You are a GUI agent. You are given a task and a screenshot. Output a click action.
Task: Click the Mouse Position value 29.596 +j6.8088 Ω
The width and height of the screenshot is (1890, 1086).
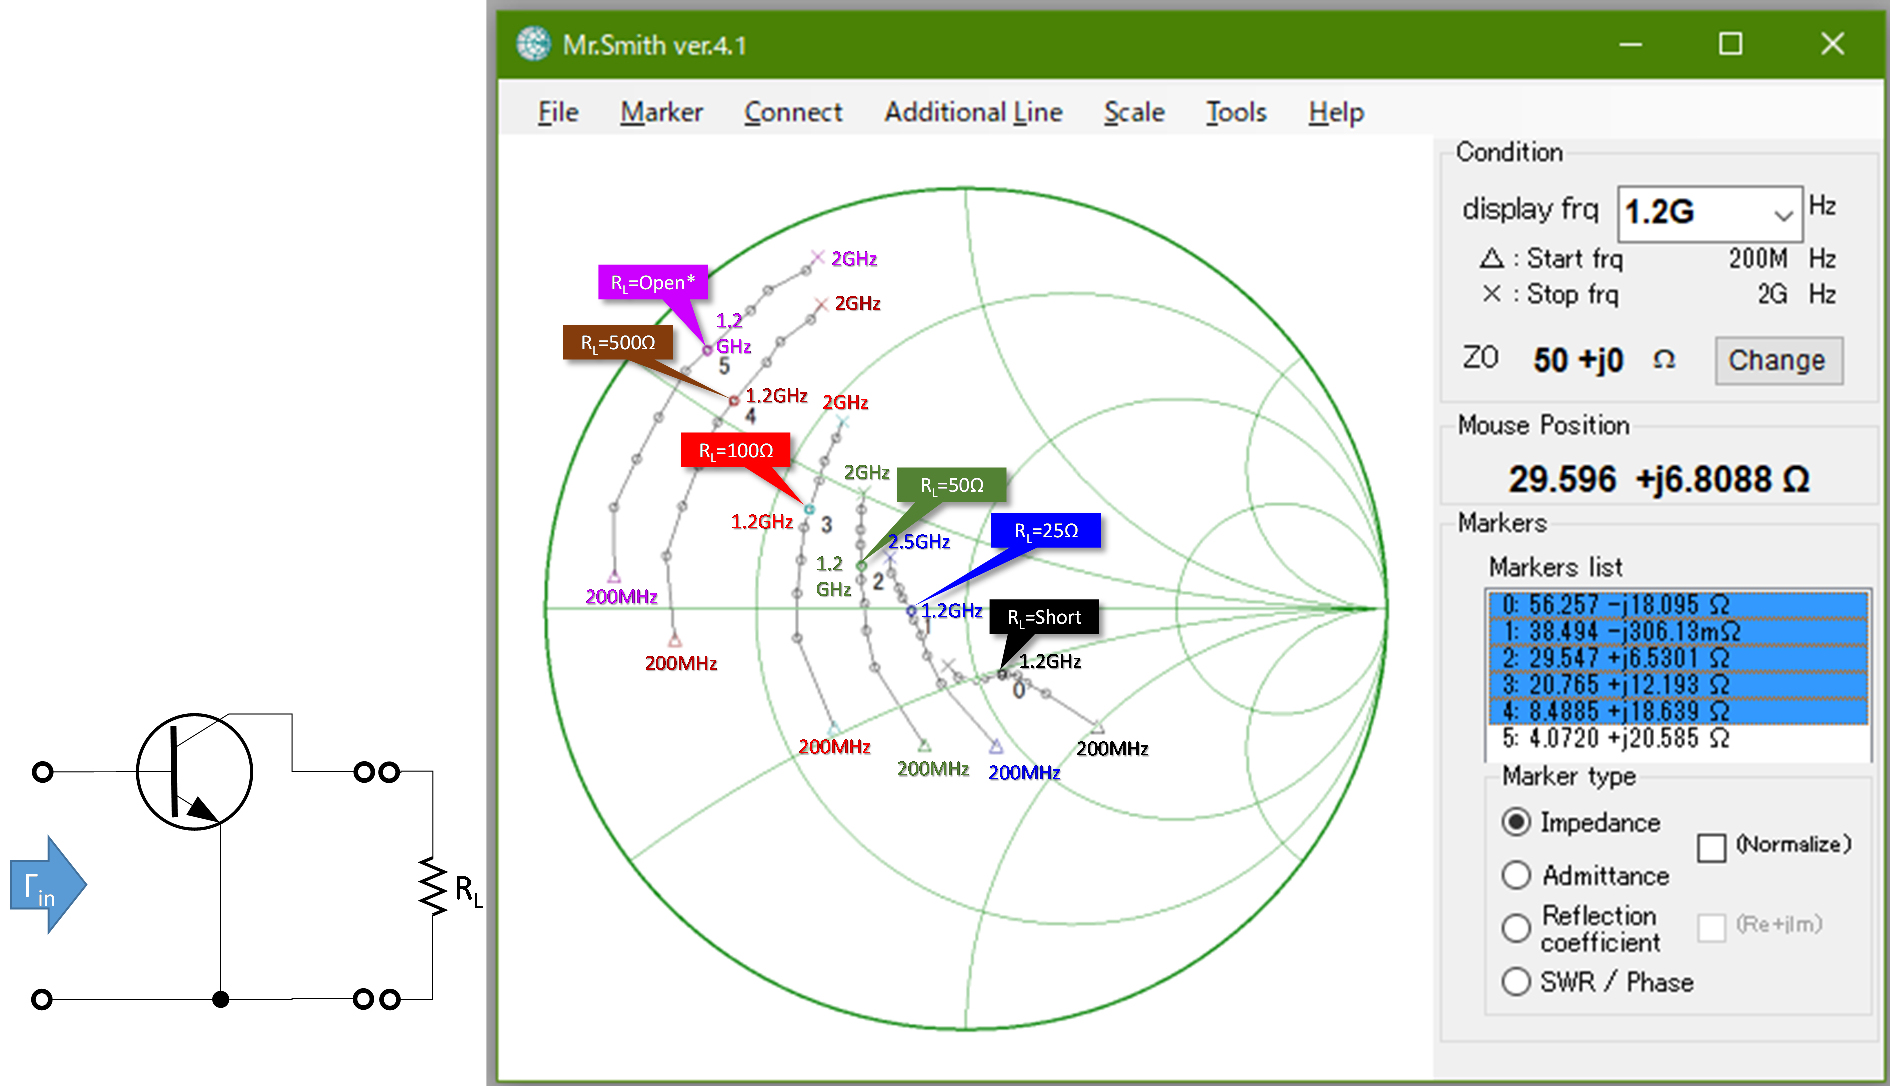click(1659, 479)
